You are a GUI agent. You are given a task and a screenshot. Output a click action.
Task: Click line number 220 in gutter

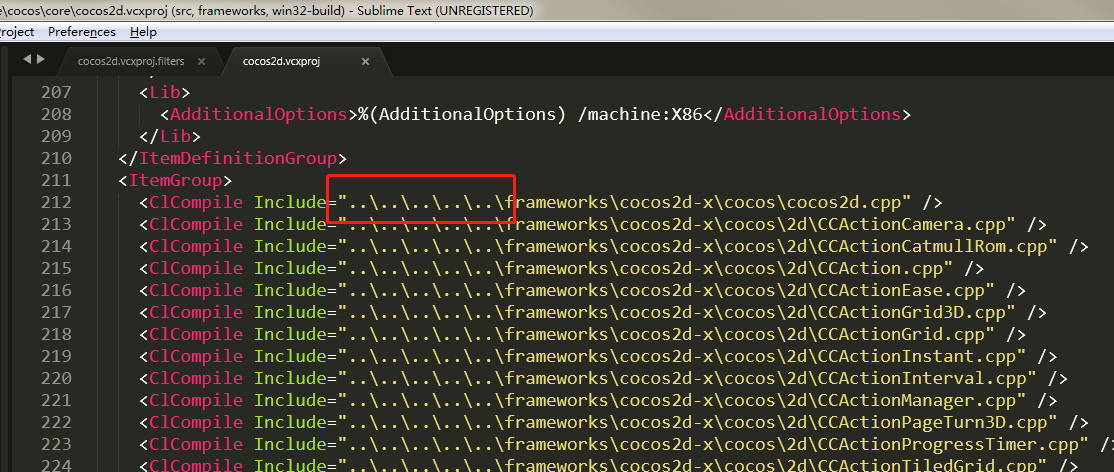pyautogui.click(x=55, y=379)
